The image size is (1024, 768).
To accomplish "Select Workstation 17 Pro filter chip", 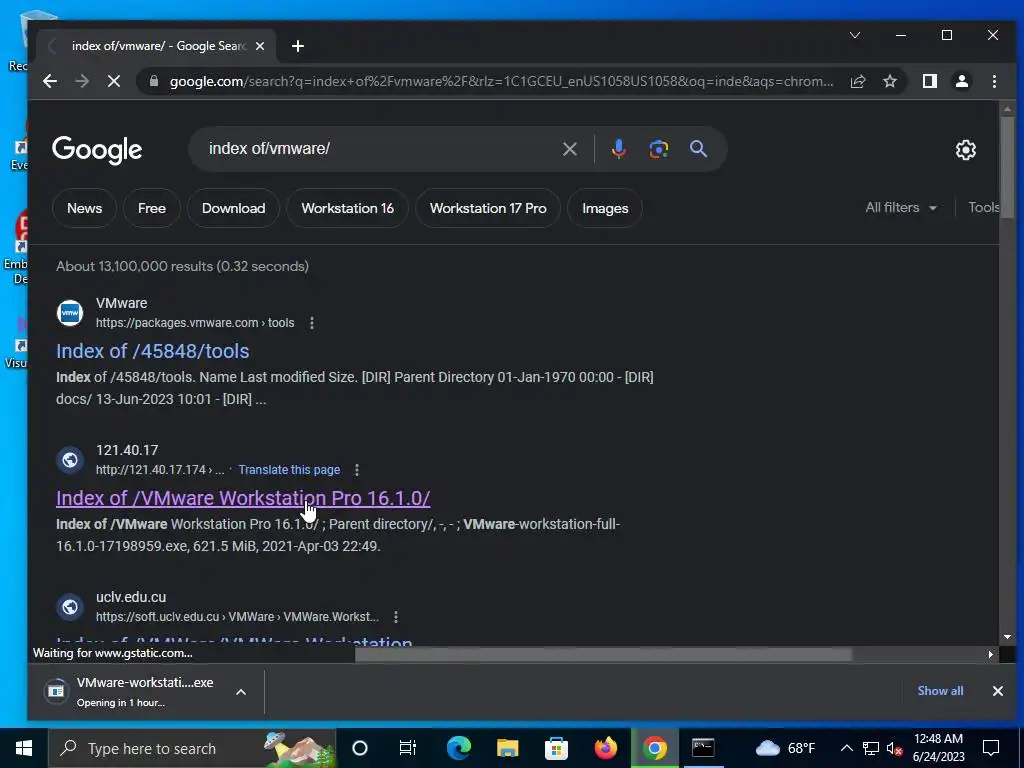I will pos(488,208).
